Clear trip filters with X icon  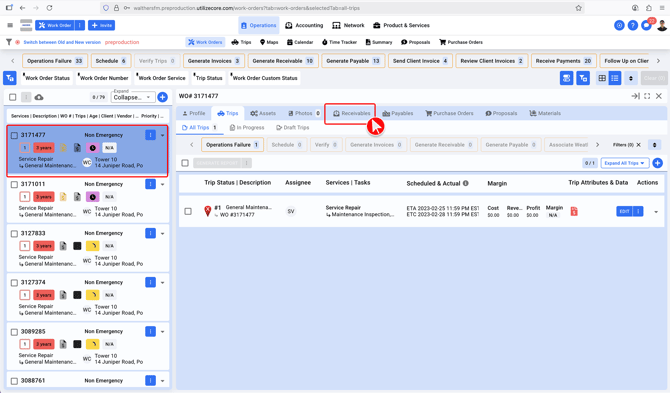[x=638, y=145]
